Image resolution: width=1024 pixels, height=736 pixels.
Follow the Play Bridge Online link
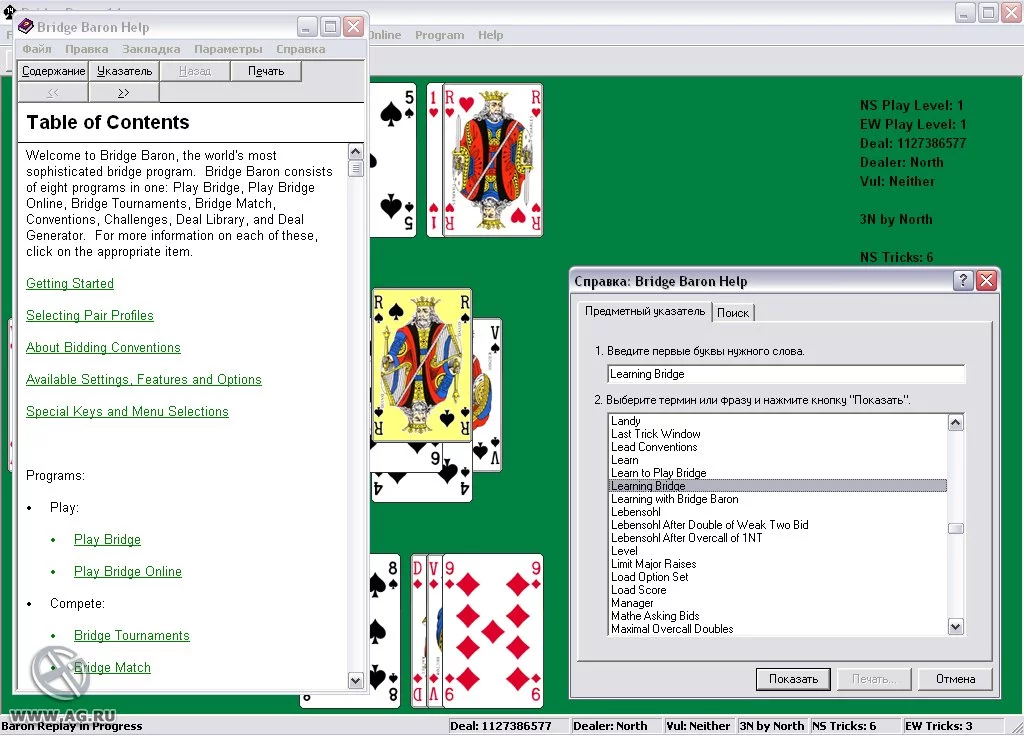[127, 571]
